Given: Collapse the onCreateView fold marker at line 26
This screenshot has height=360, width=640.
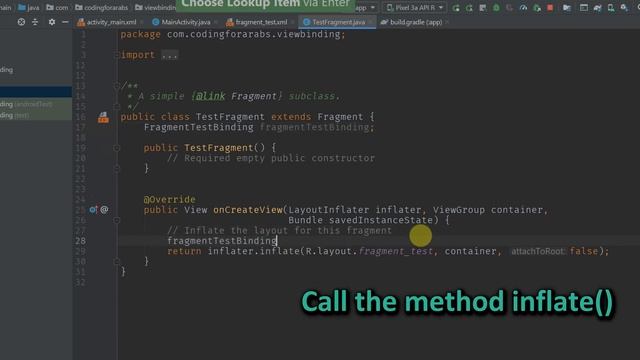Looking at the screenshot, I should (x=117, y=220).
